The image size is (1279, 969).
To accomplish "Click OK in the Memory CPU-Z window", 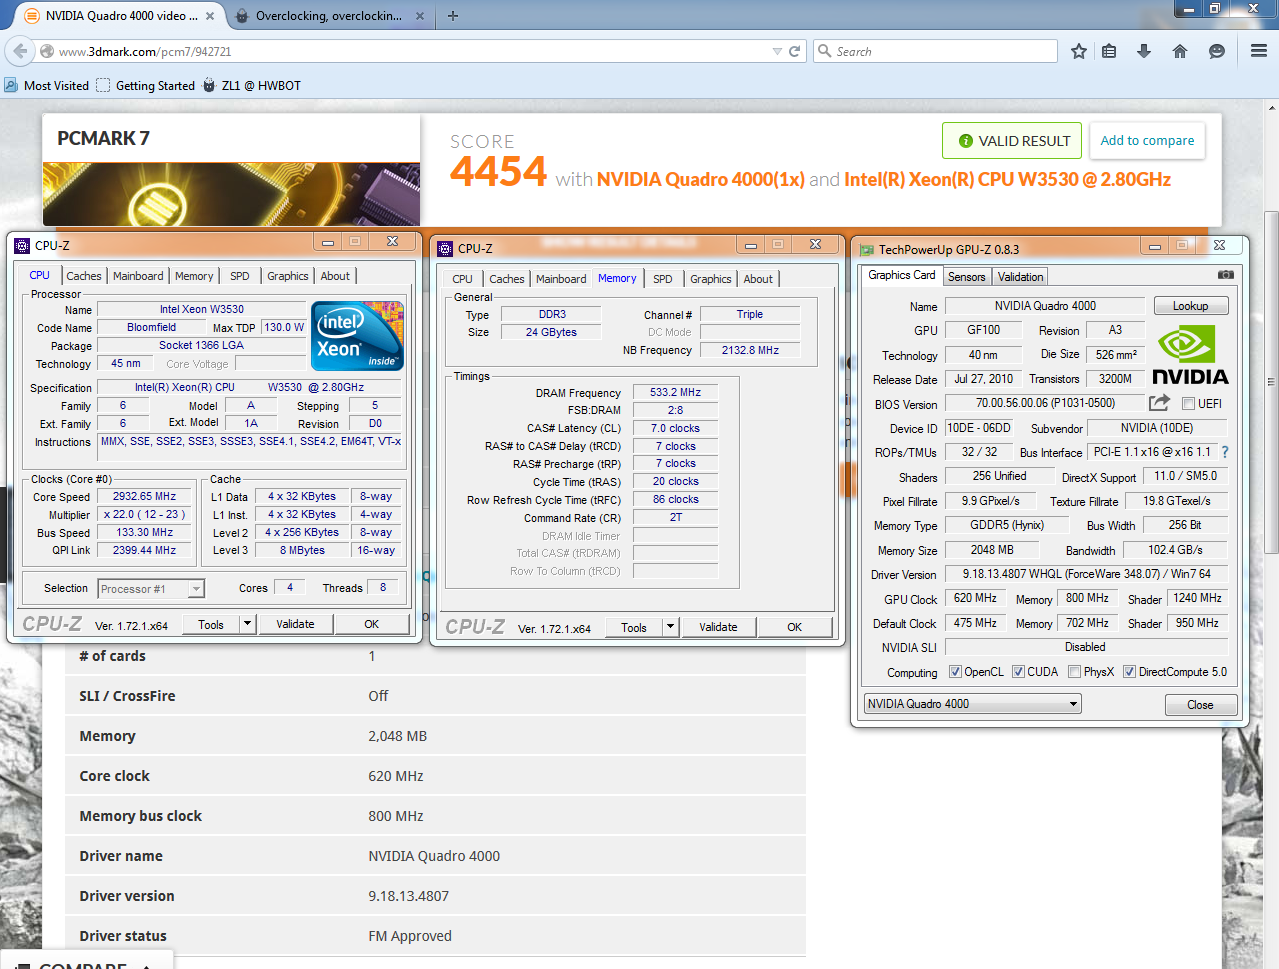I will coord(794,628).
